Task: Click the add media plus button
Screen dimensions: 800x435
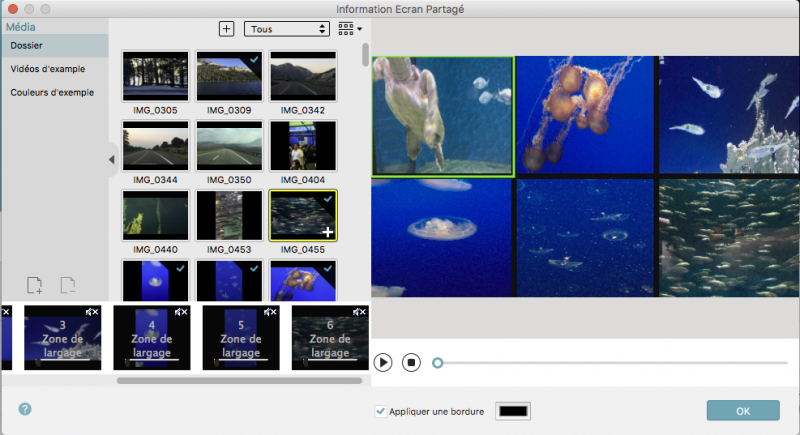Action: click(227, 29)
